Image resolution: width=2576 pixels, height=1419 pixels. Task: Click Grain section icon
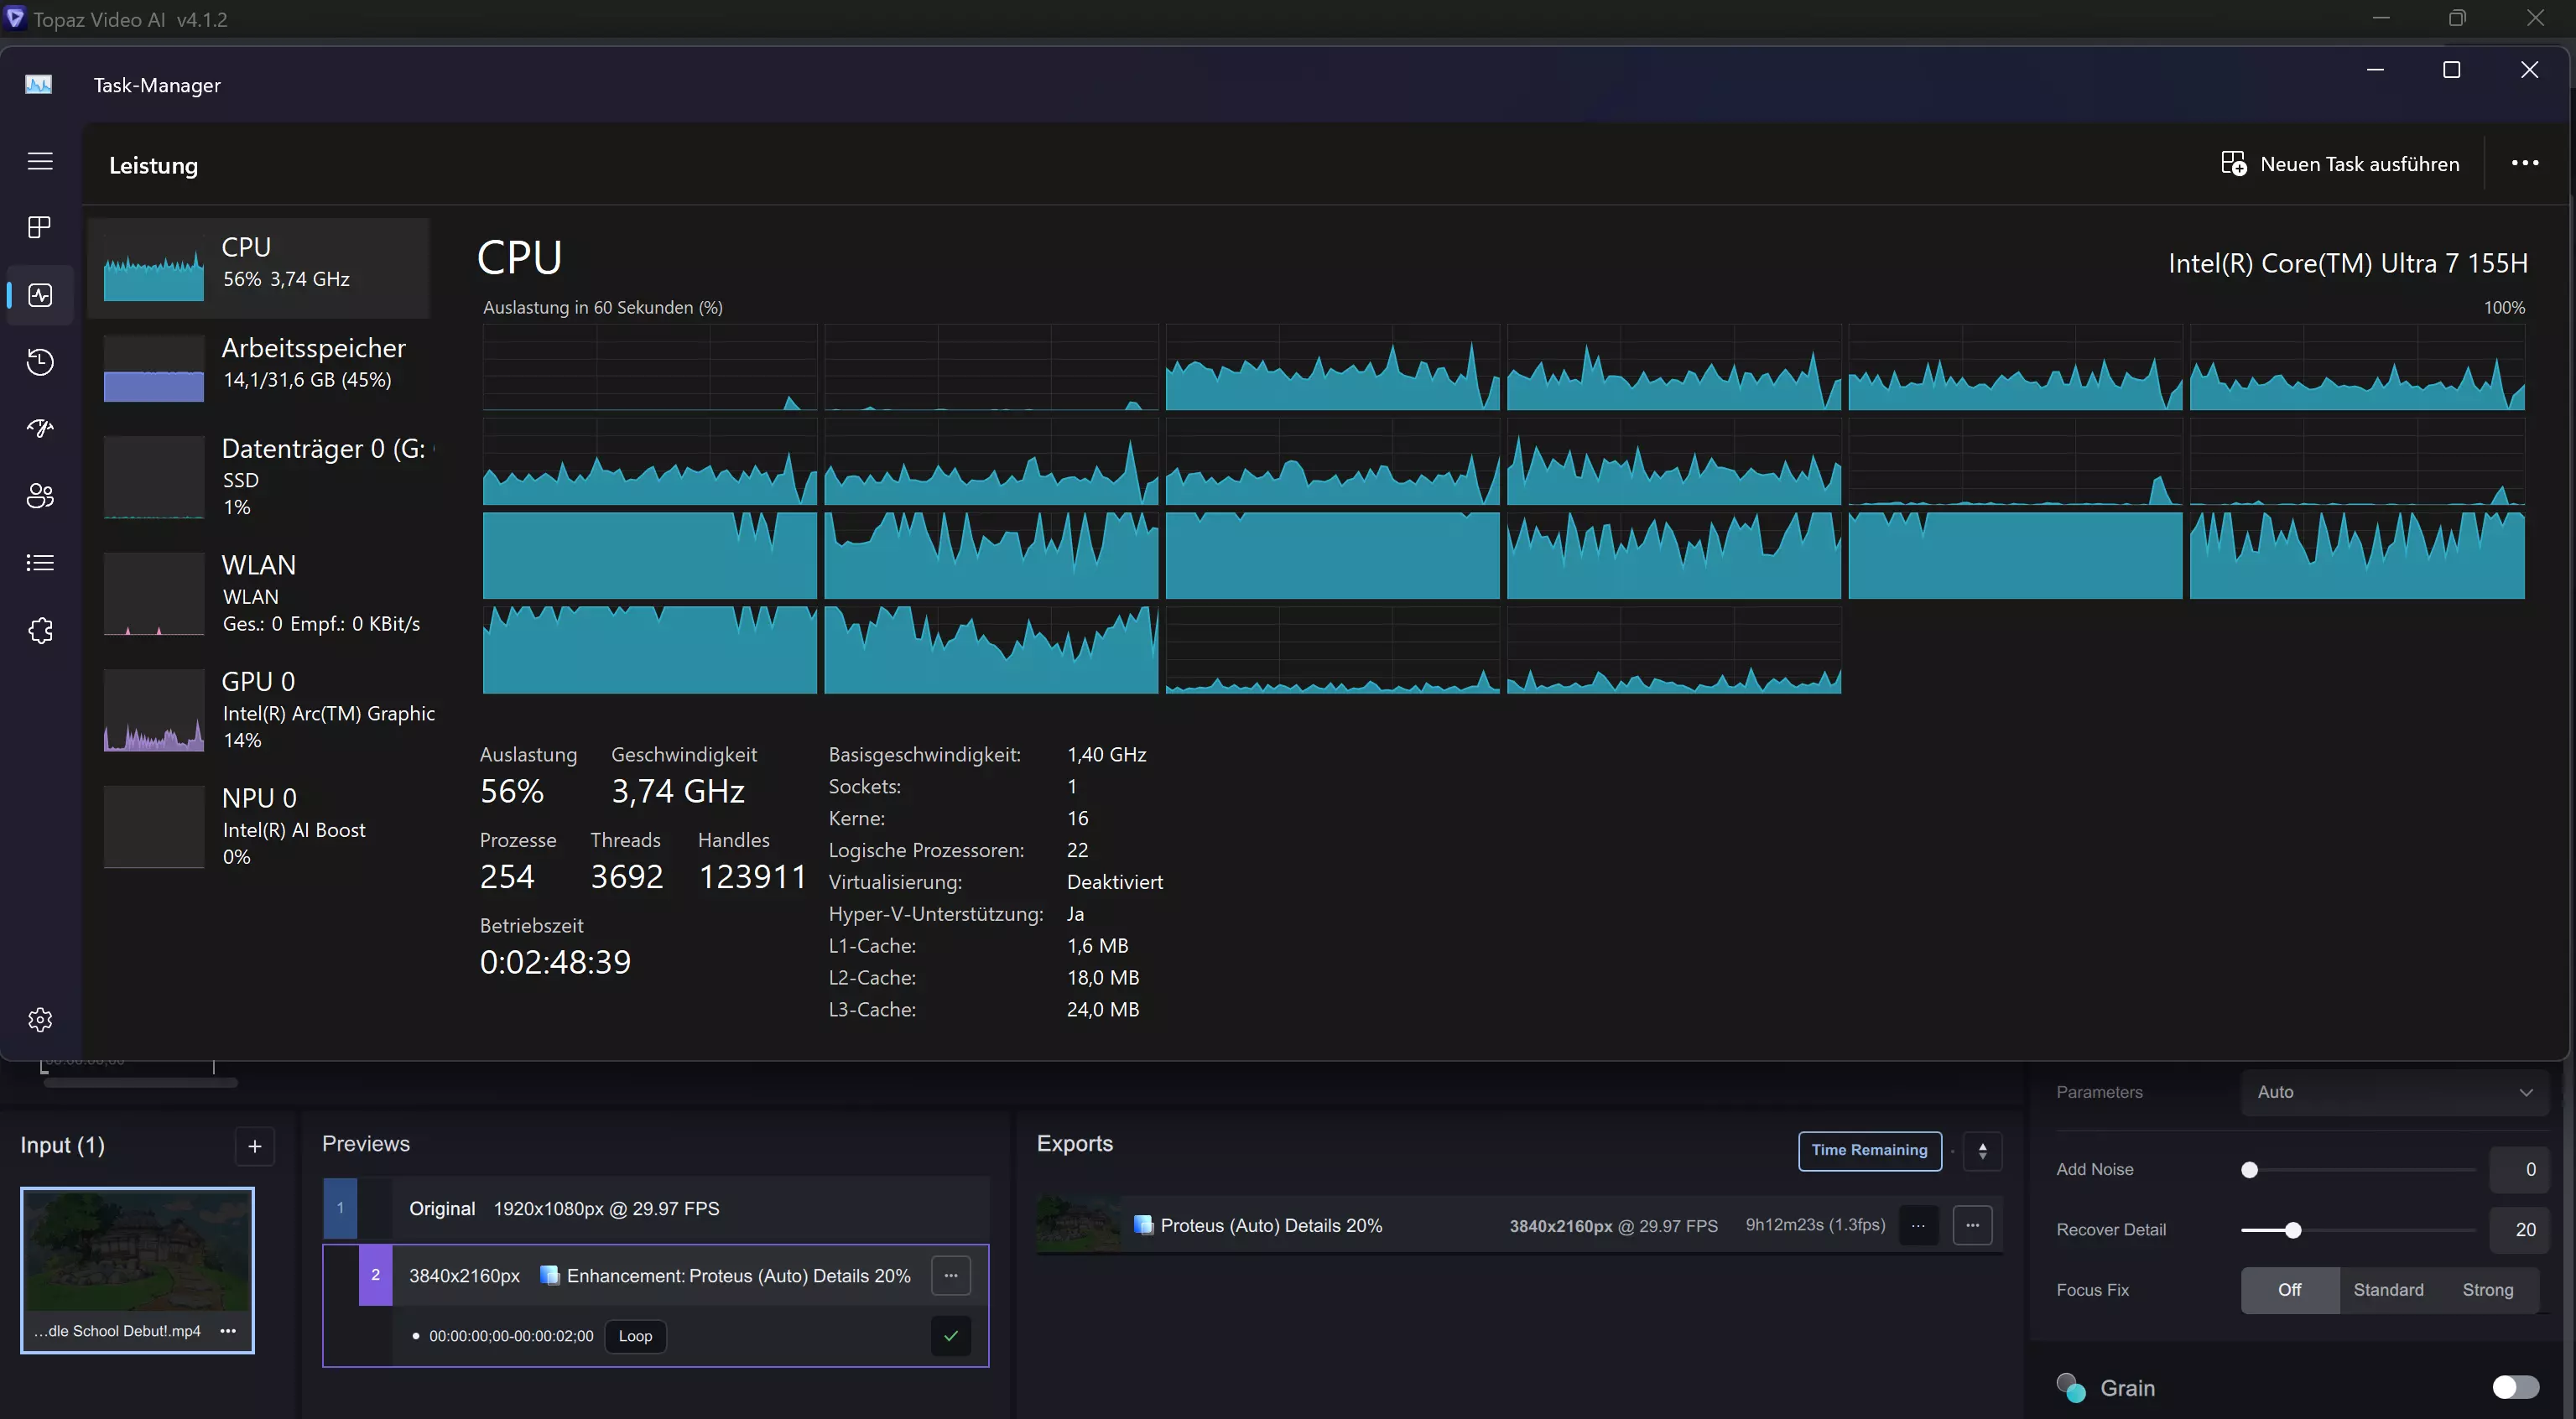click(x=2071, y=1387)
